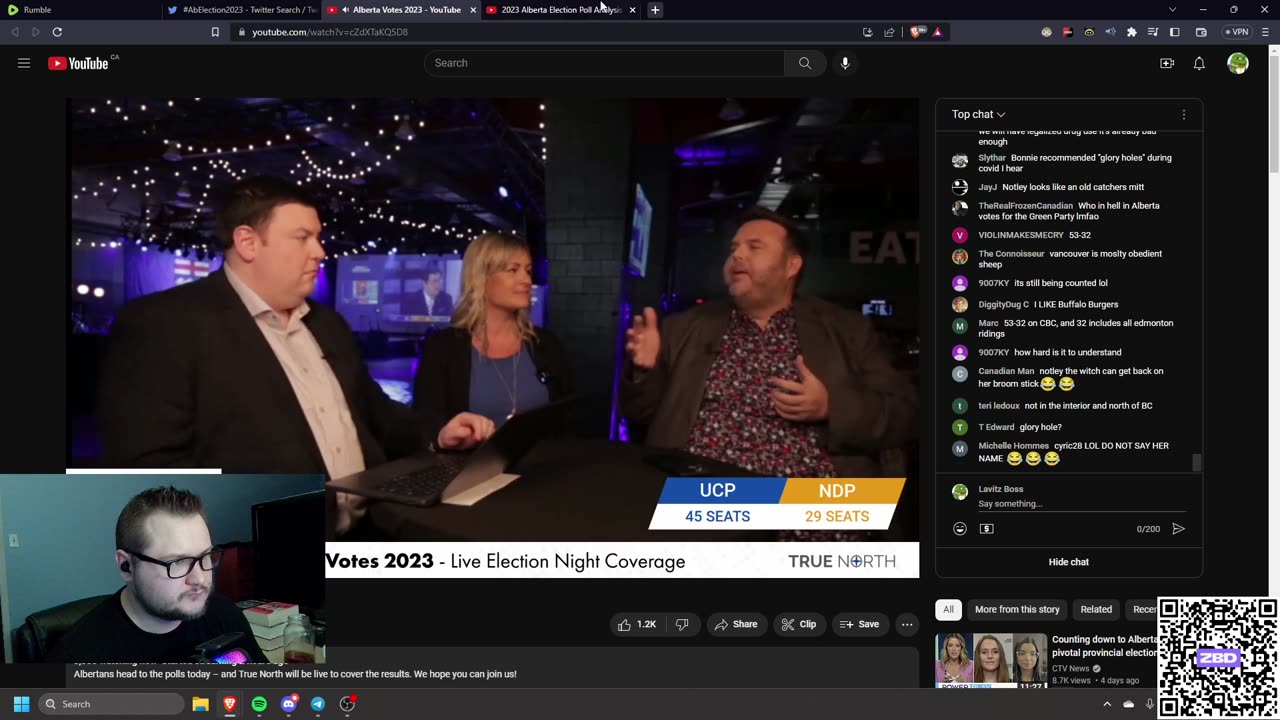Image resolution: width=1280 pixels, height=720 pixels.
Task: Switch to the #AbElection2023 Twitter Search tab
Action: pyautogui.click(x=240, y=10)
